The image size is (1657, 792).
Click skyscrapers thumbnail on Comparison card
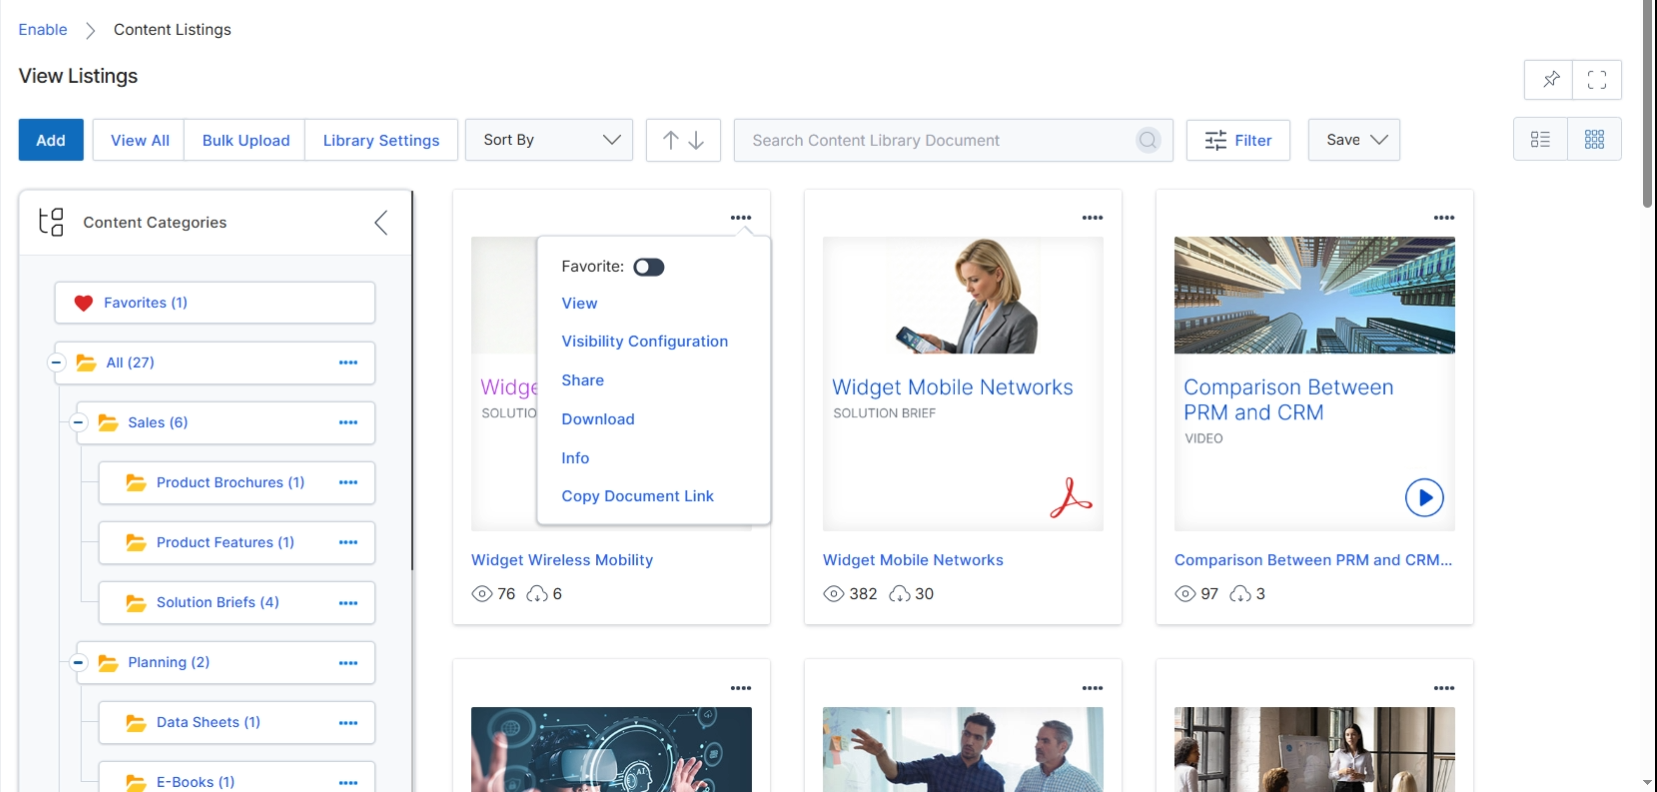[1314, 295]
